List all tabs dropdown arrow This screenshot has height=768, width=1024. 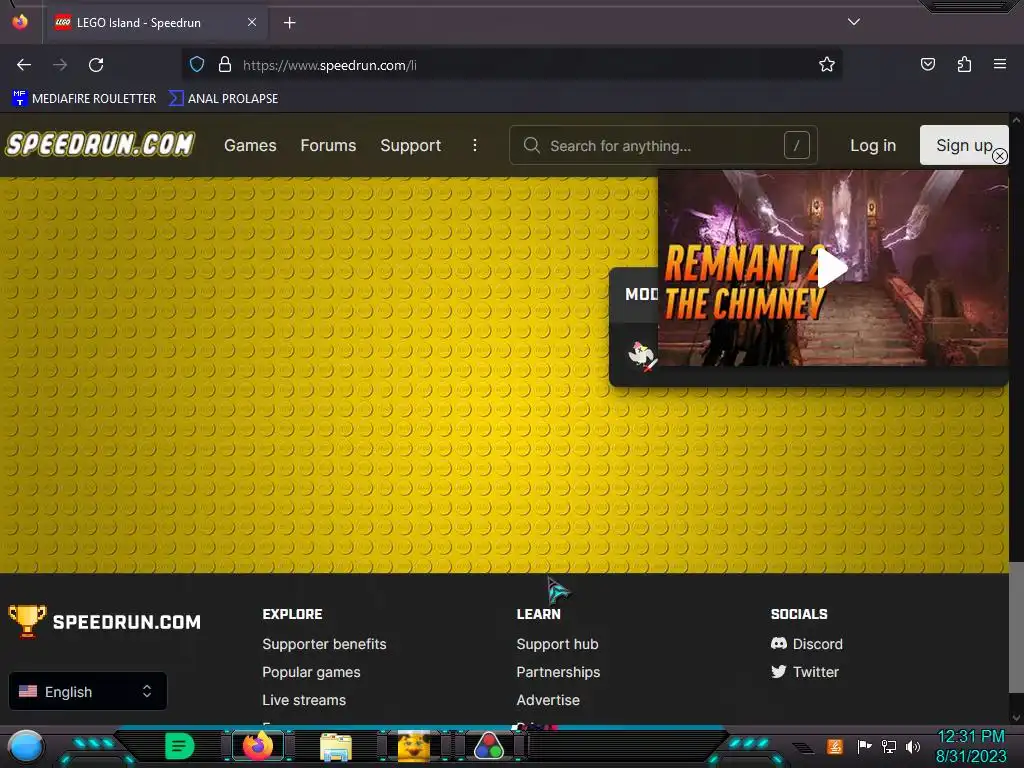tap(854, 22)
